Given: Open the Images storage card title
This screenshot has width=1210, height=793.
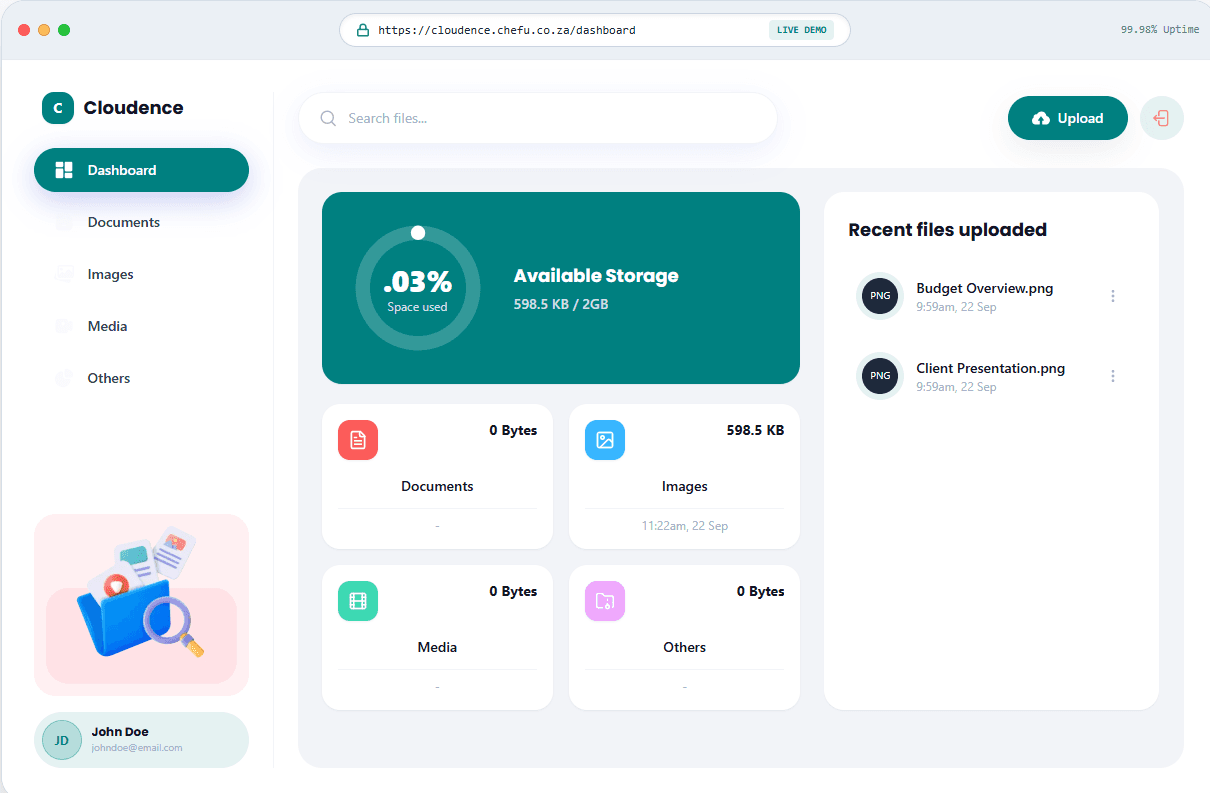Looking at the screenshot, I should (x=685, y=486).
